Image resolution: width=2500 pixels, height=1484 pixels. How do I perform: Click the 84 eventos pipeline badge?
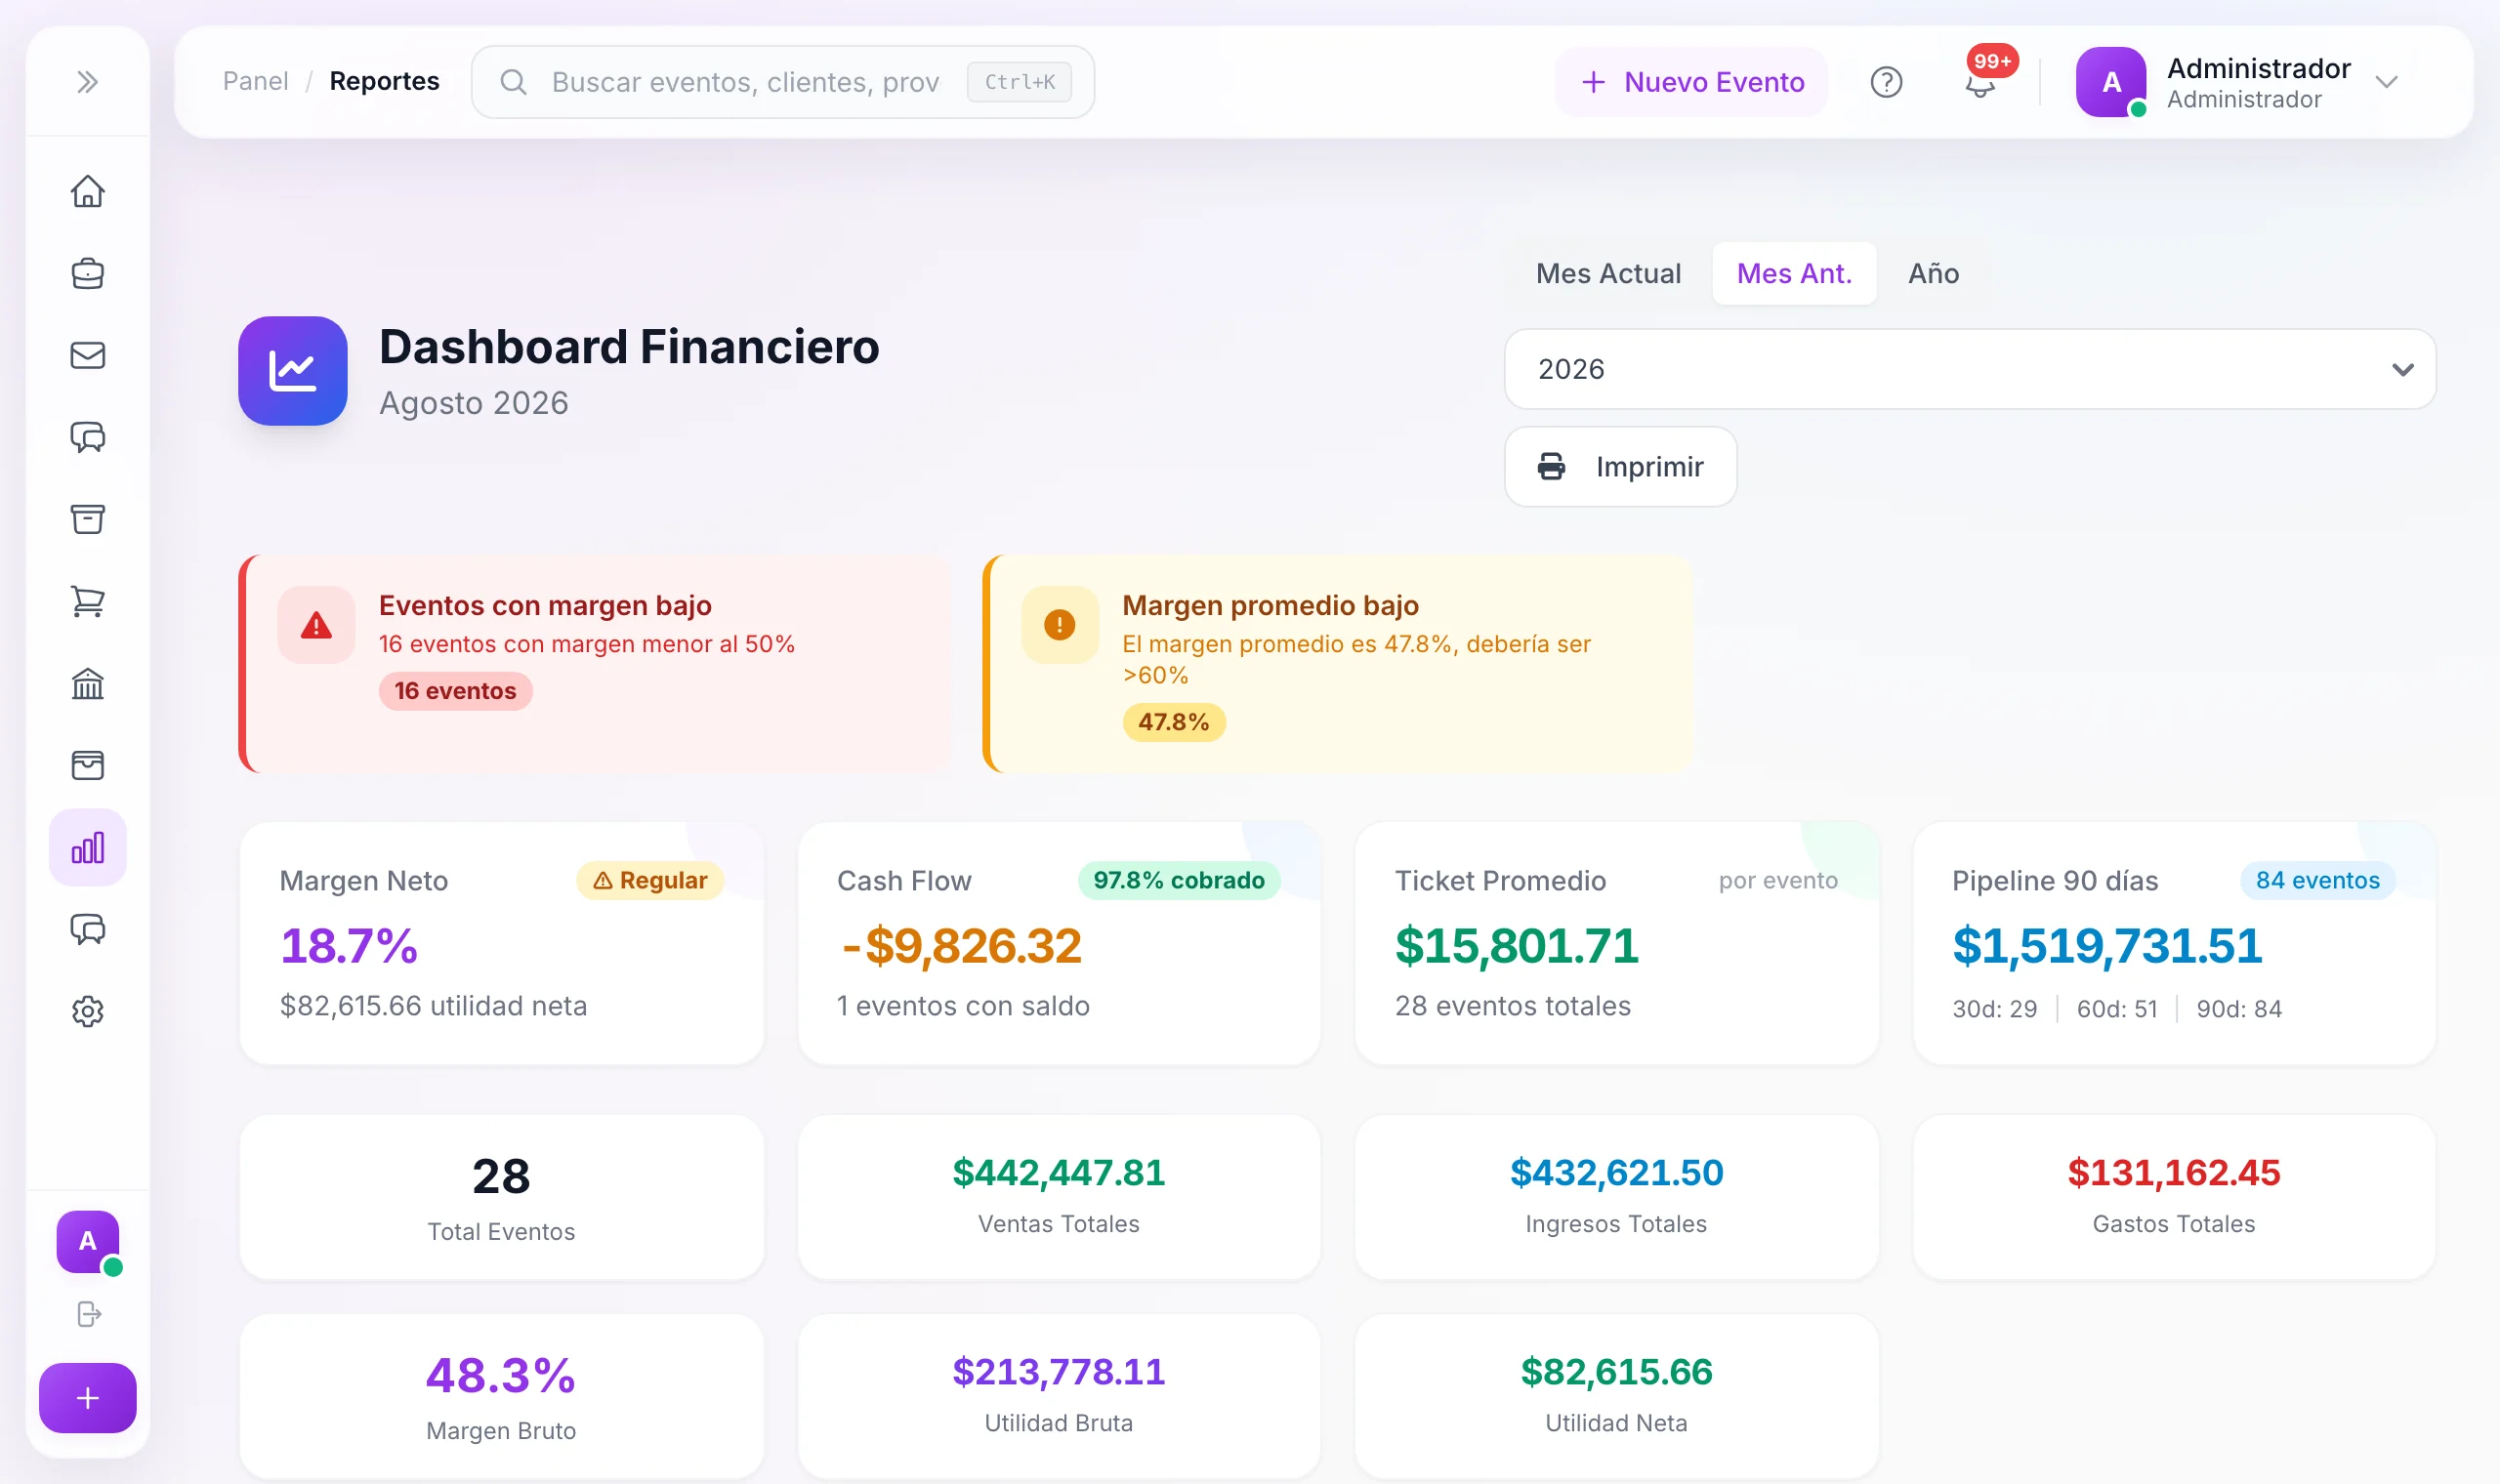2317,880
